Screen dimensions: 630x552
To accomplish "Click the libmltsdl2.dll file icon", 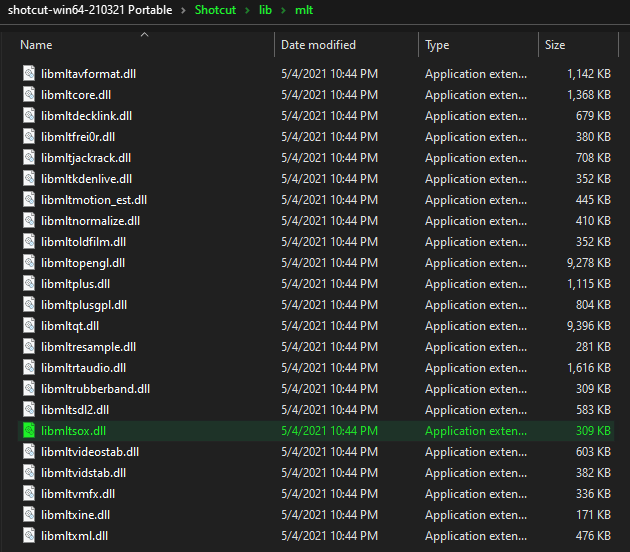I will point(29,409).
